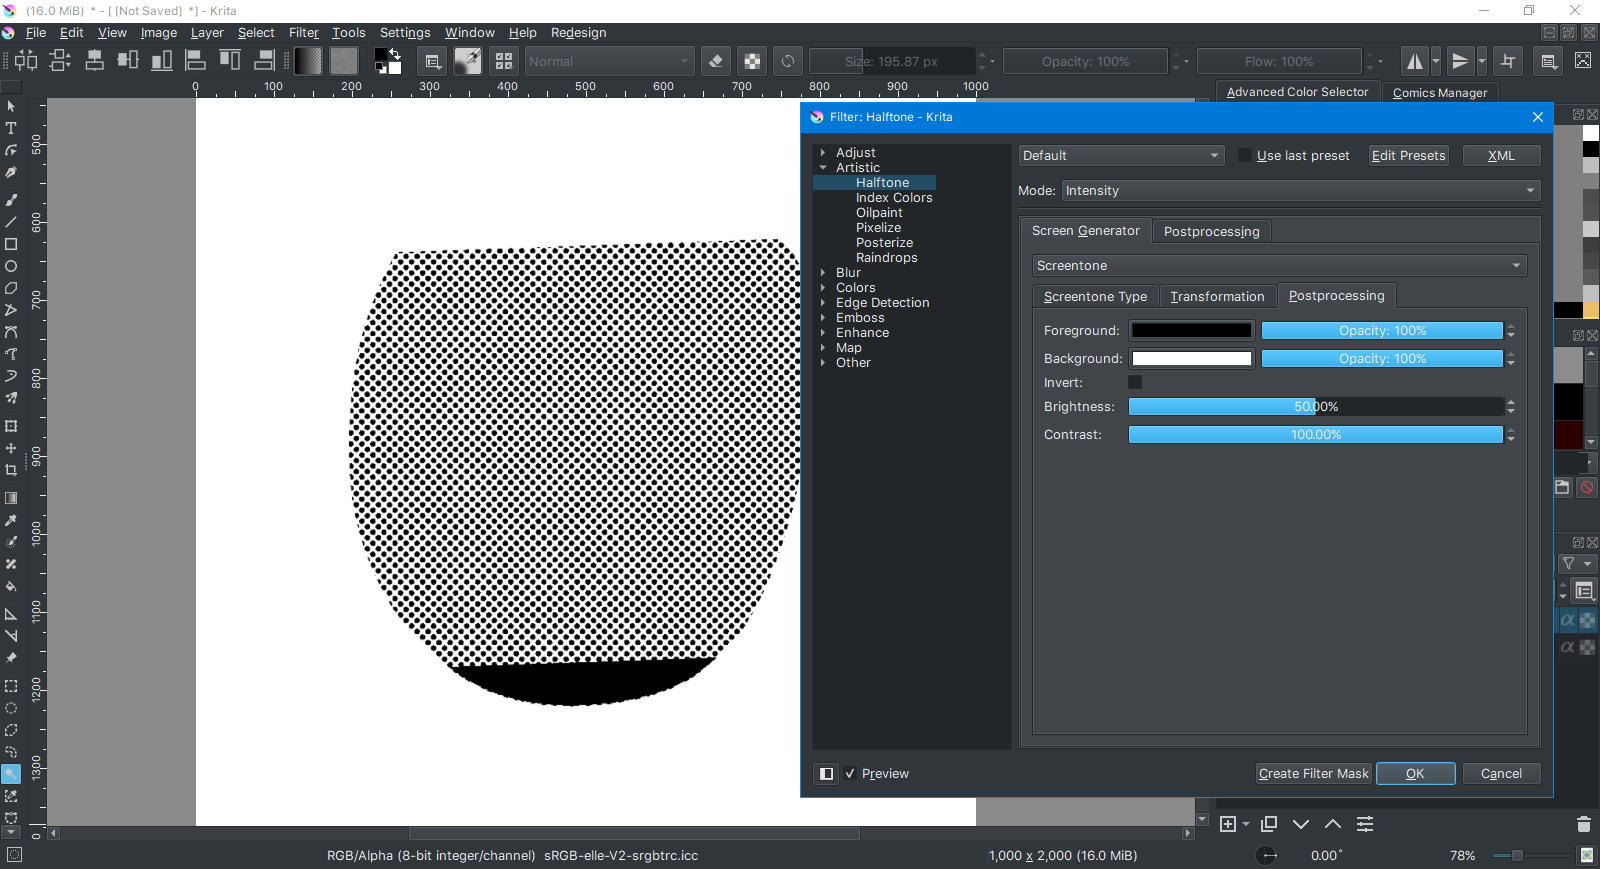1600x869 pixels.
Task: Toggle the Preview checkbox
Action: [x=850, y=773]
